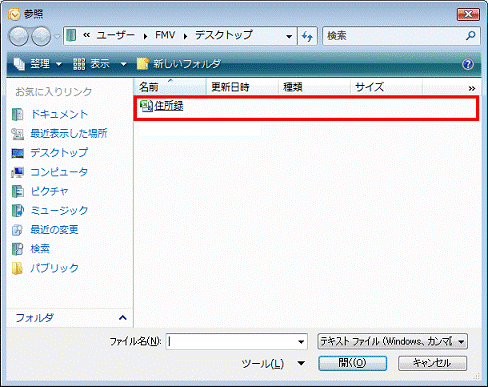Sort by the 種類 column header
This screenshot has height=387, width=488.
point(314,87)
